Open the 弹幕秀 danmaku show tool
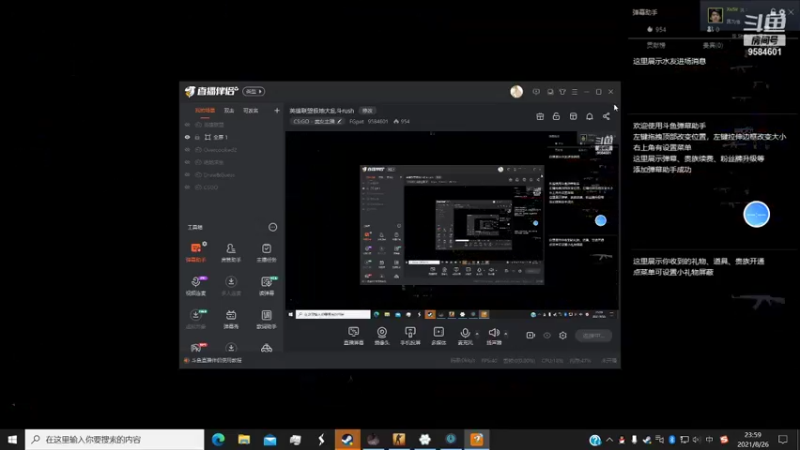Screen dimensions: 800x450 pyautogui.click(x=231, y=319)
